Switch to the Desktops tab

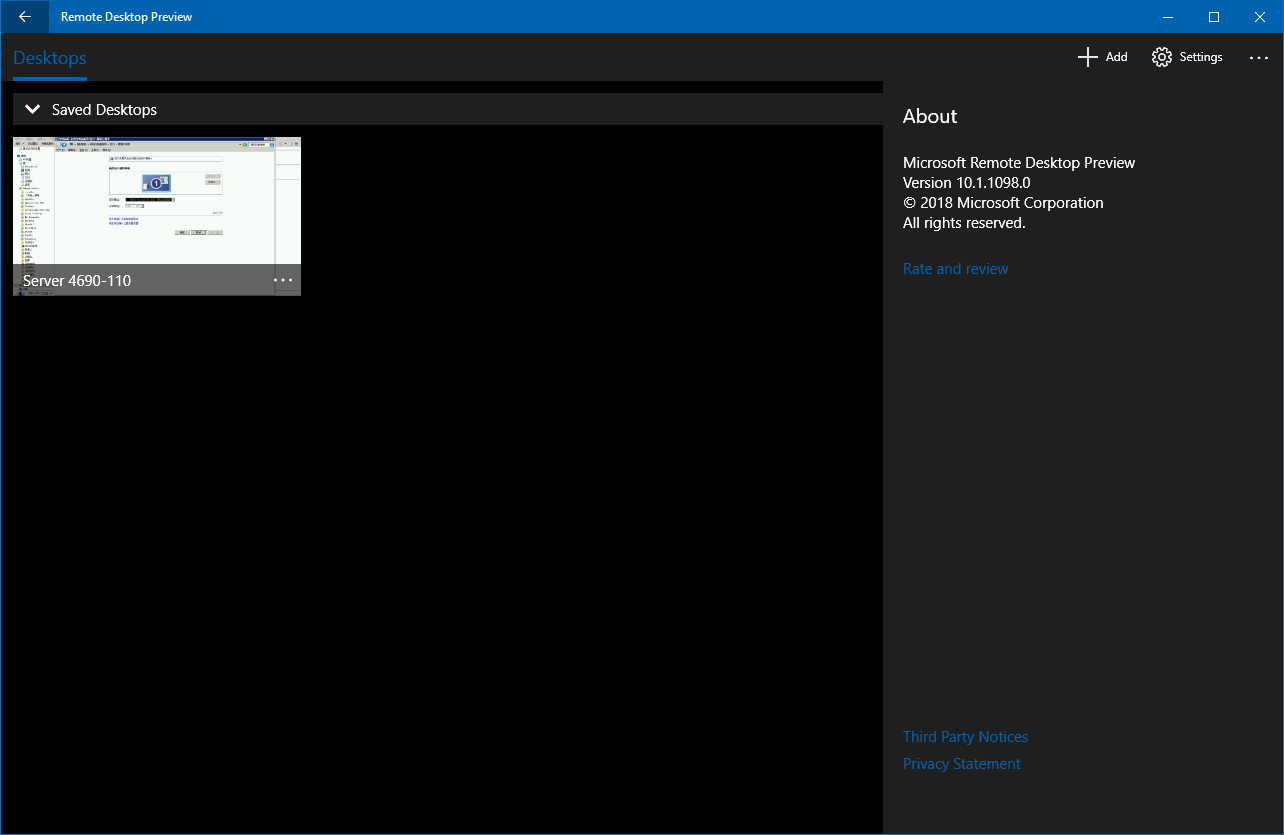[x=50, y=58]
